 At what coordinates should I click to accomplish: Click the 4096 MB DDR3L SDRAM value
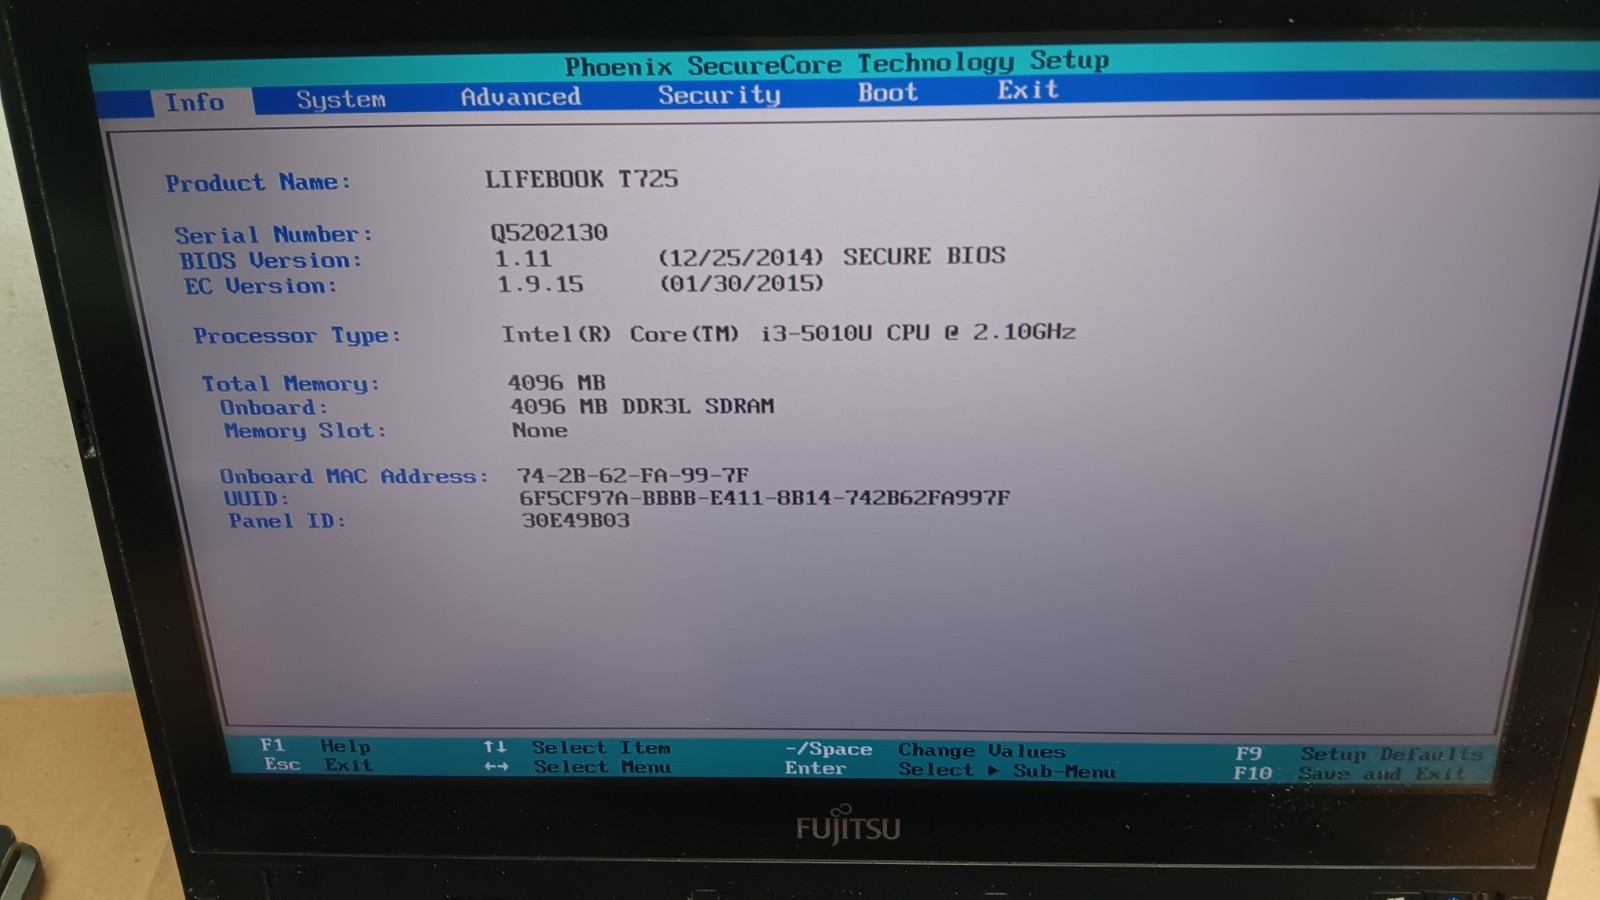pos(642,407)
